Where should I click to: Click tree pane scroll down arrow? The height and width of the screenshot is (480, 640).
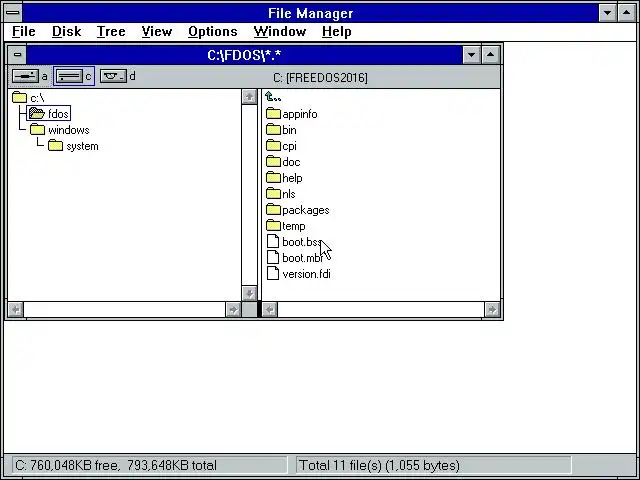coord(249,293)
